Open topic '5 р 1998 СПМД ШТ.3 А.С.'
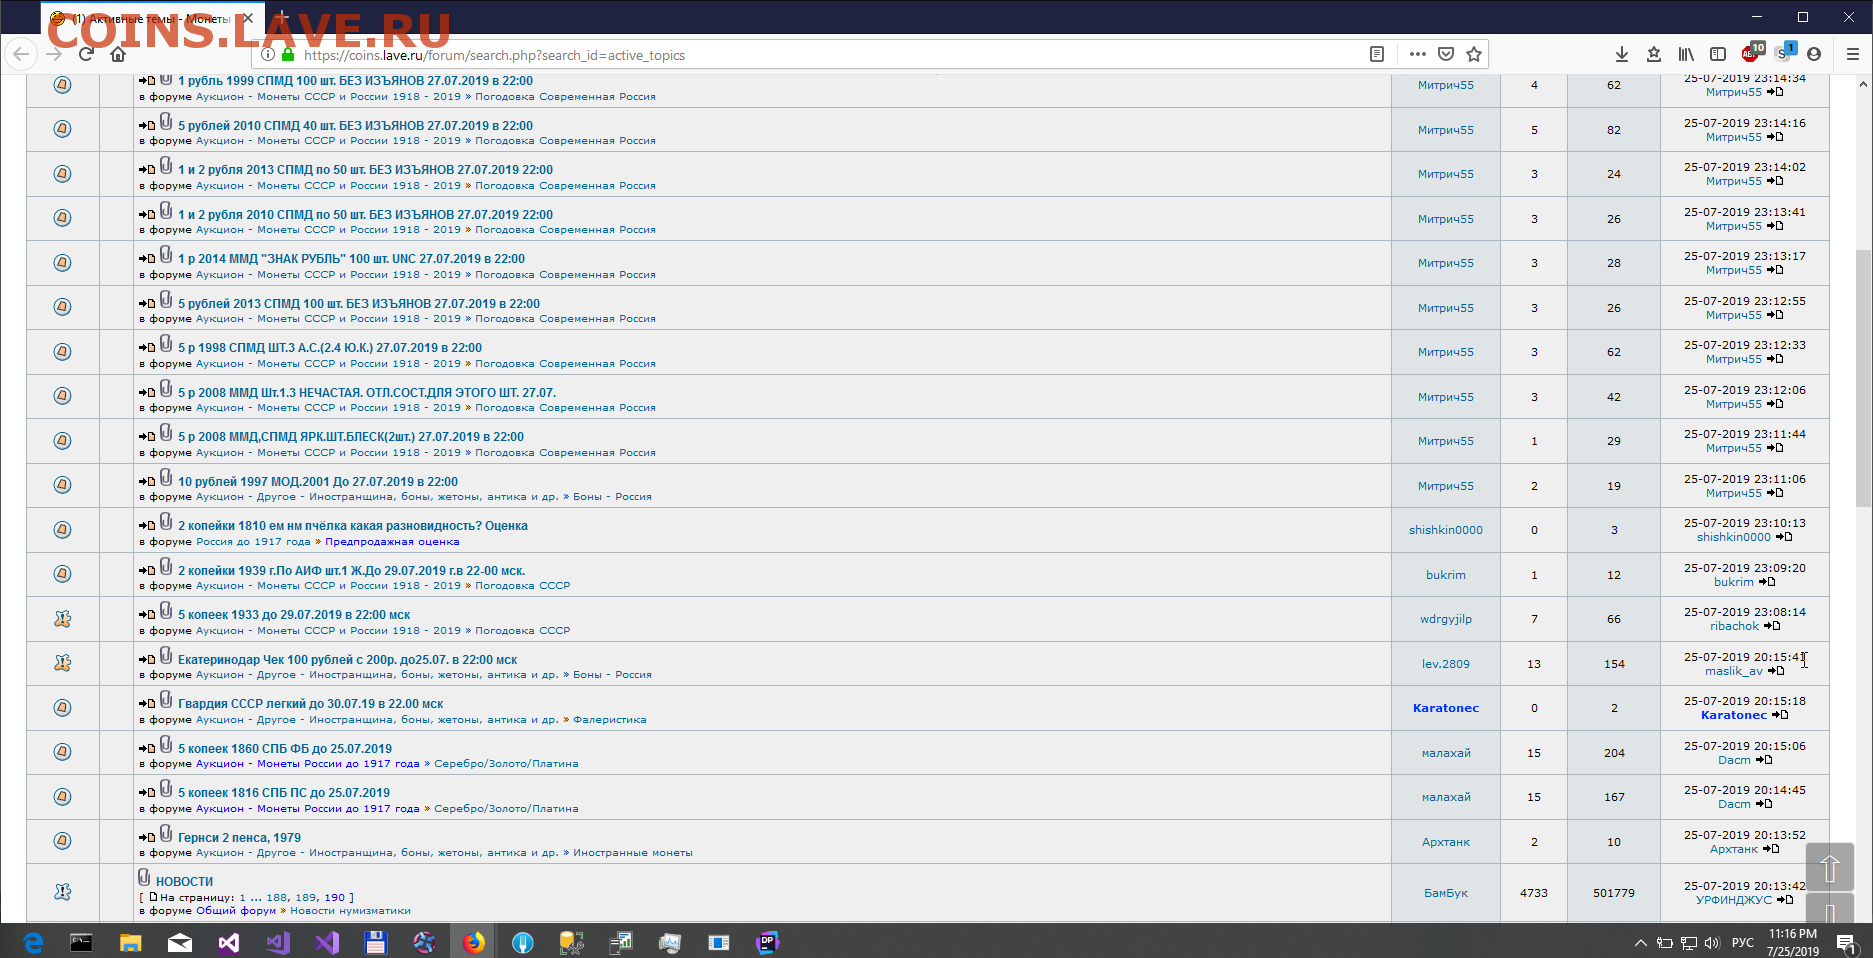The image size is (1873, 958). pyautogui.click(x=330, y=348)
